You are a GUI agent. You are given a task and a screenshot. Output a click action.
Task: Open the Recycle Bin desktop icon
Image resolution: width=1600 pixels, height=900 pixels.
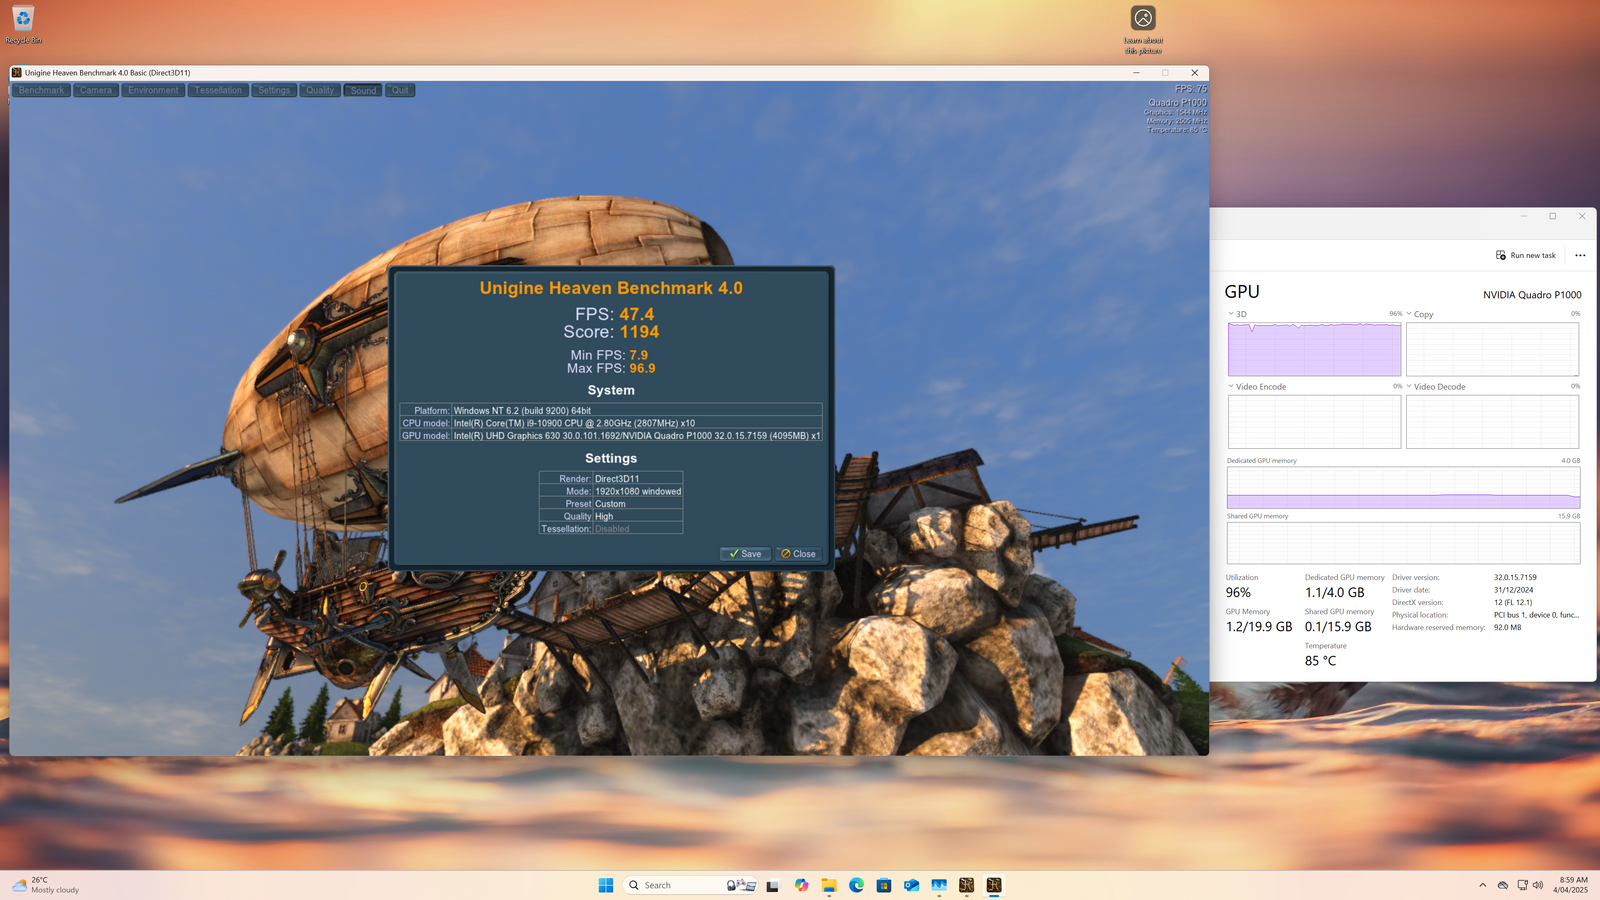(23, 25)
